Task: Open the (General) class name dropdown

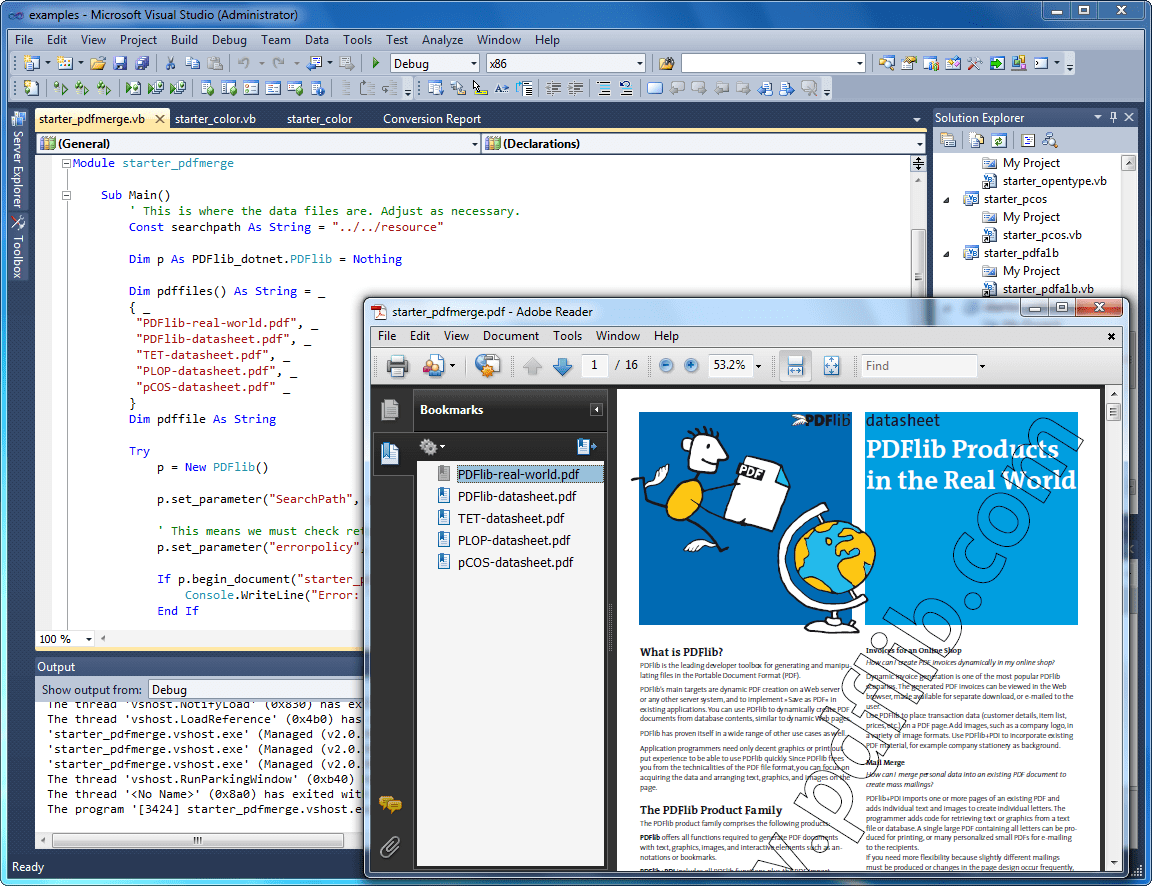Action: (x=475, y=144)
